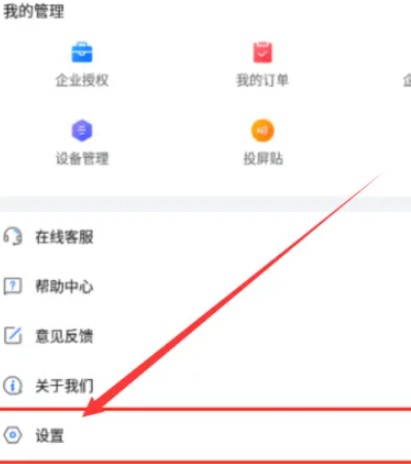The width and height of the screenshot is (411, 464).
Task: Tap the 企业授权 text label
Action: point(82,80)
